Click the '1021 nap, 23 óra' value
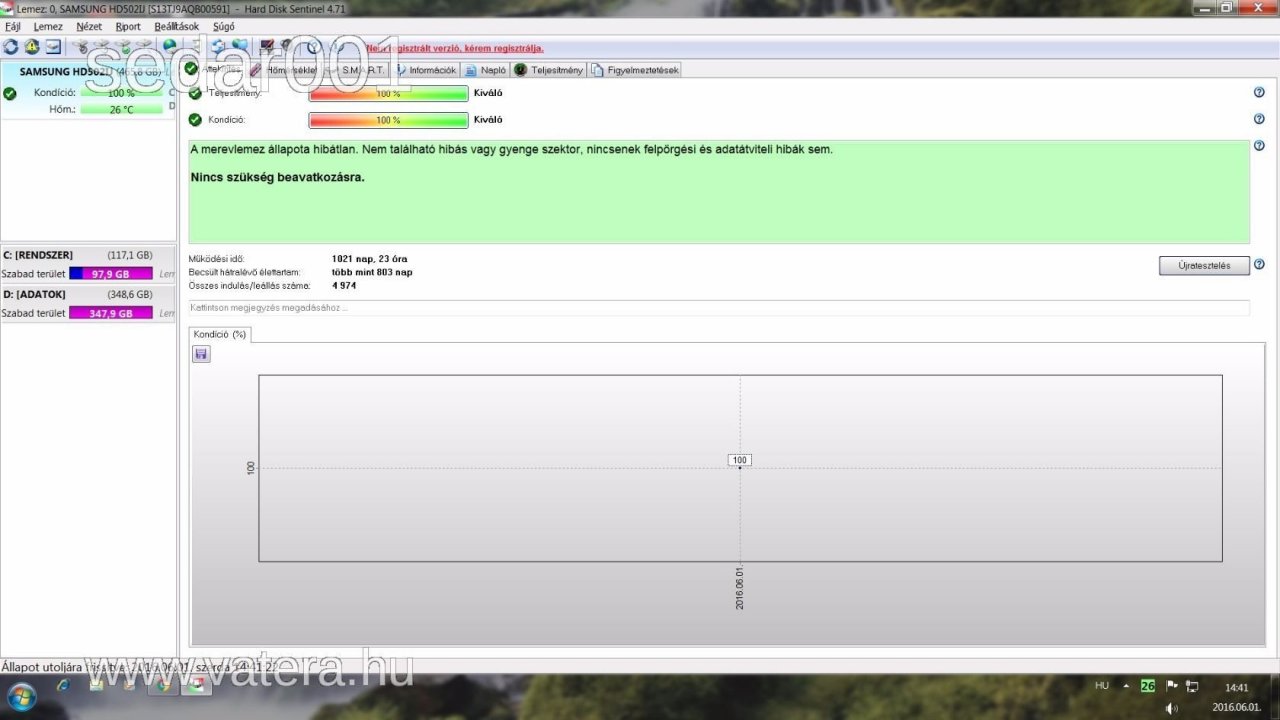Screen dimensions: 1280x720 (370, 259)
